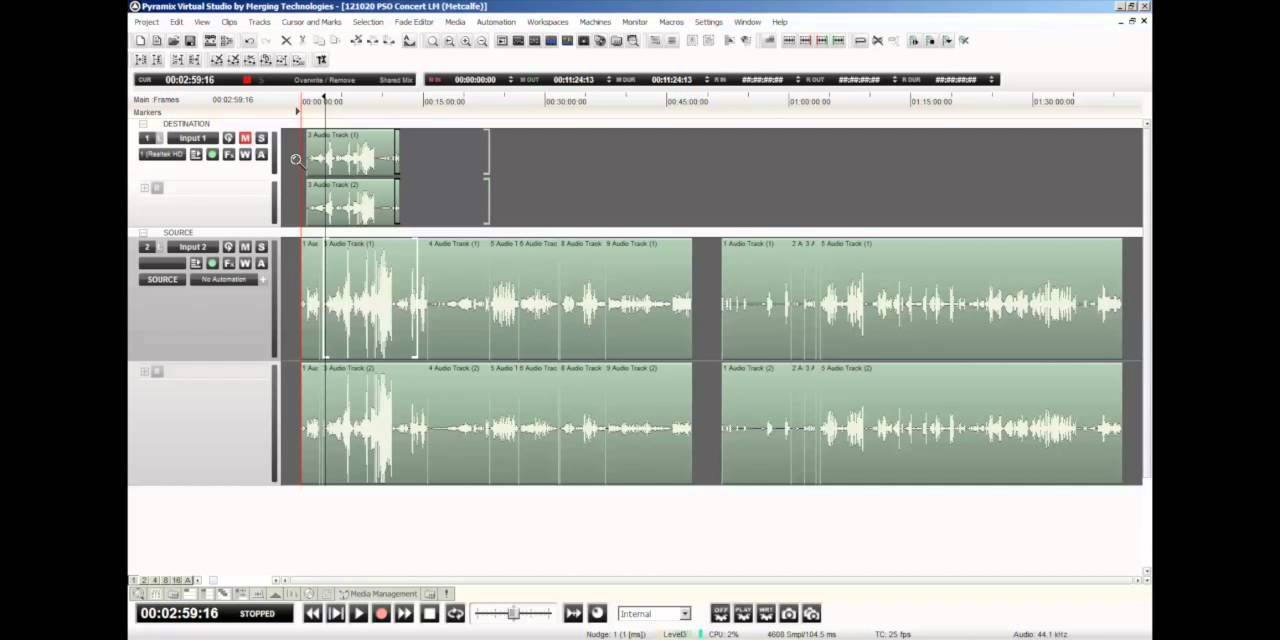Click the round jog wheel icon in the transport bar

[597, 613]
